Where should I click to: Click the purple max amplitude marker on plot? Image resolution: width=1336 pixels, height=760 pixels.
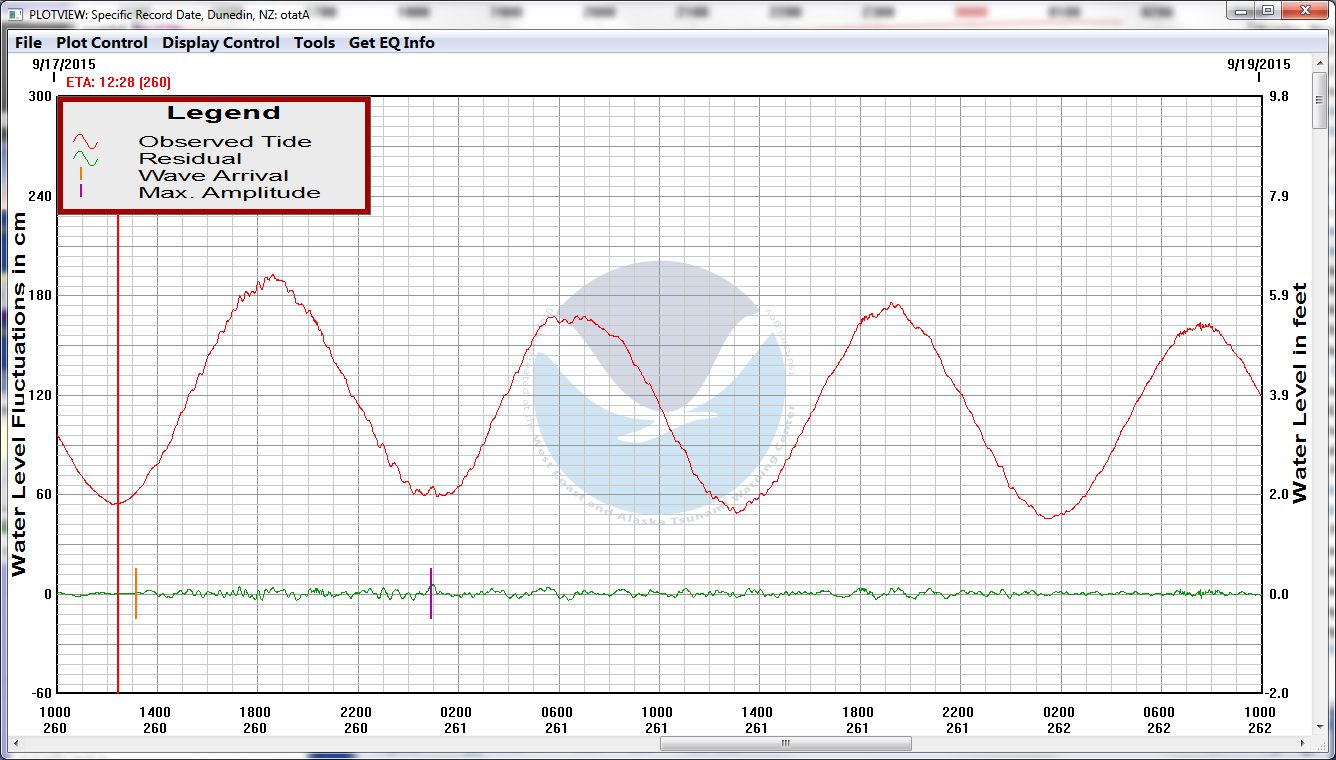tap(431, 593)
